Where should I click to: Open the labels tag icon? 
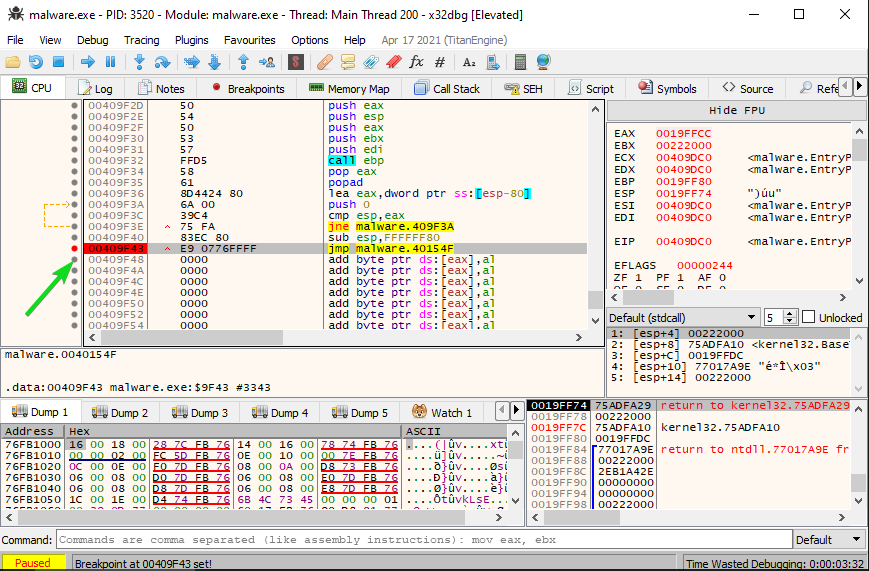pos(371,62)
